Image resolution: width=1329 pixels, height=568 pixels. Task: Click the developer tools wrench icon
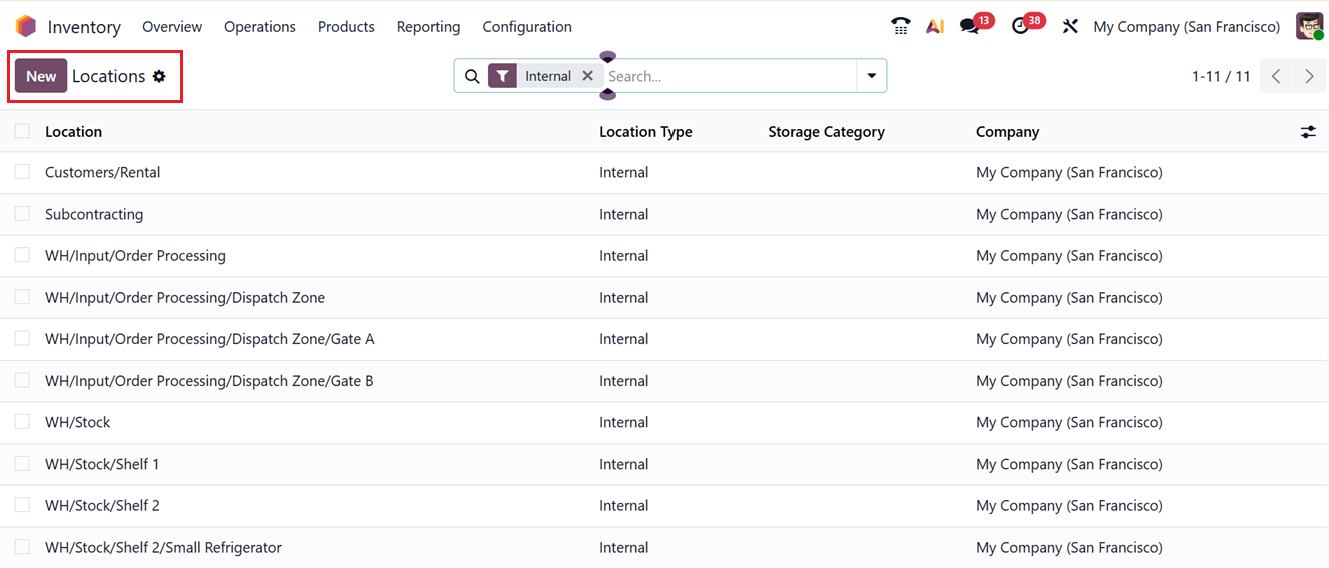coord(1070,27)
